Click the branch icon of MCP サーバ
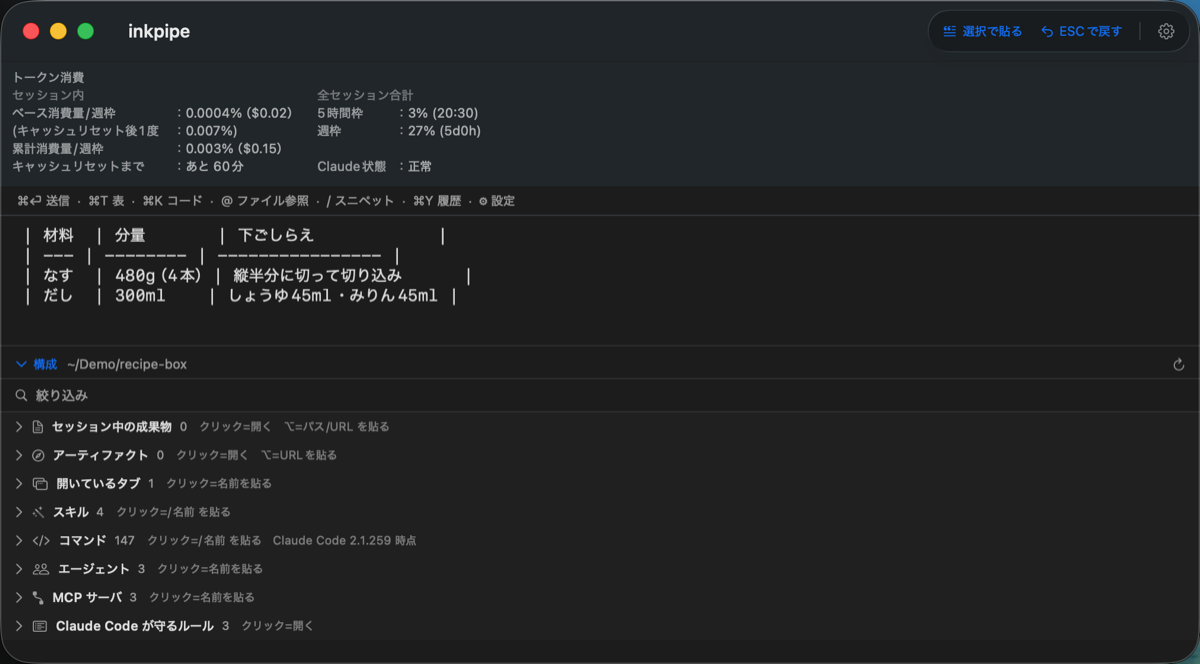This screenshot has width=1200, height=664. tap(38, 597)
